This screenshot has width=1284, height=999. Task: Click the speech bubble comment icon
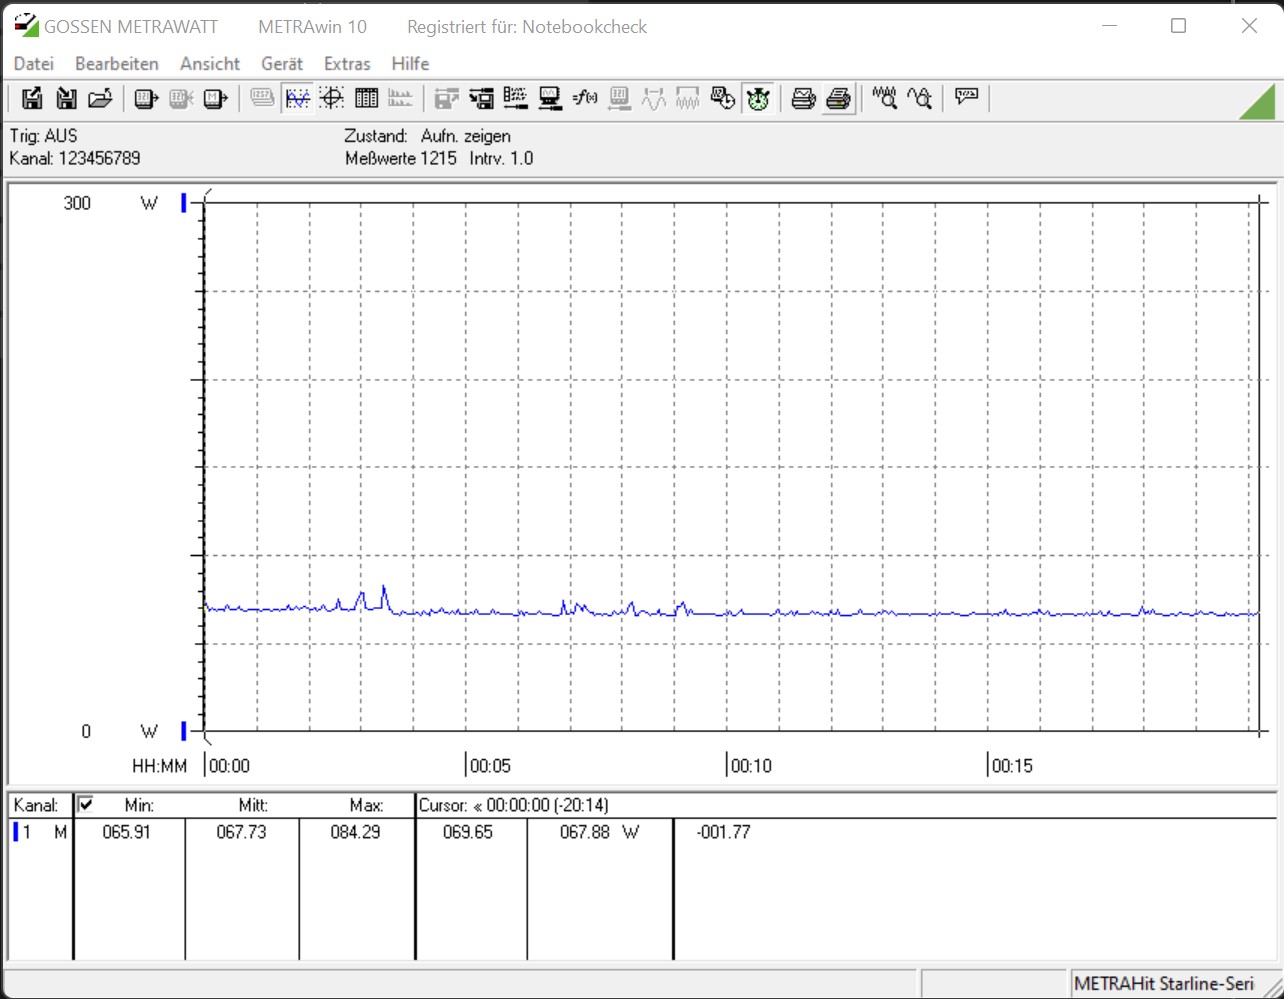(966, 98)
